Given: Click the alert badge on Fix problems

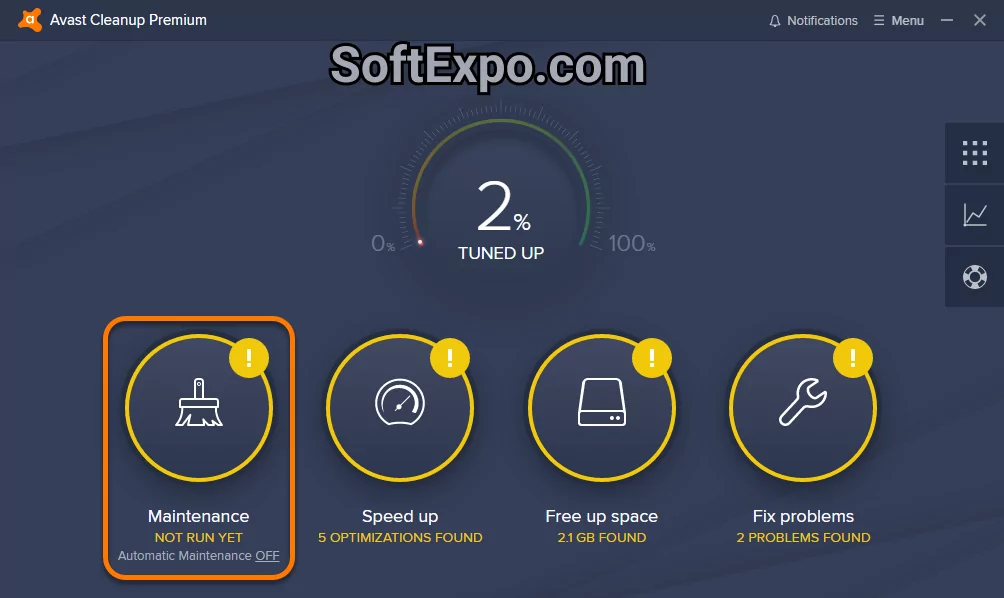Looking at the screenshot, I should 854,357.
